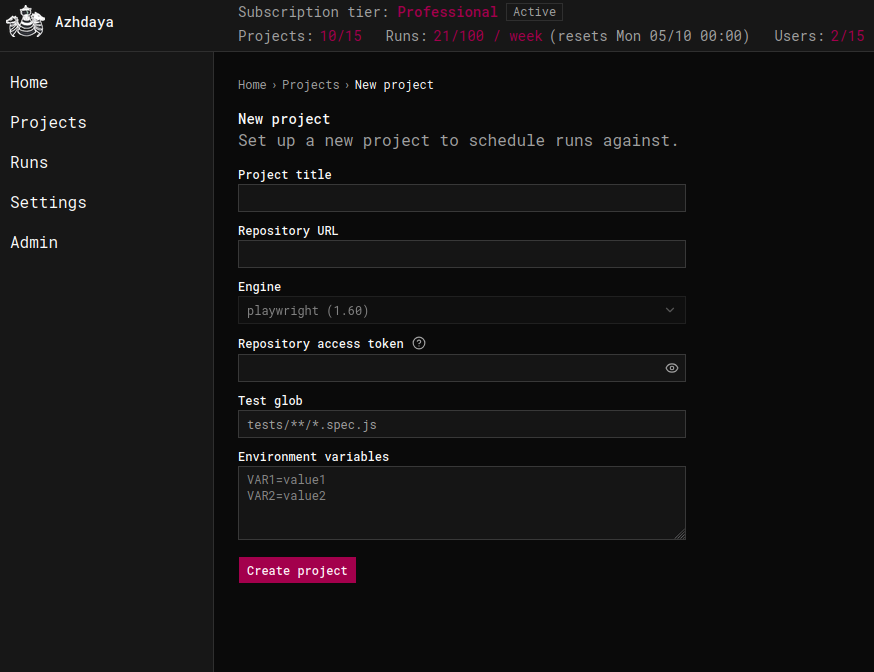Click the 'Repository access token' label

pyautogui.click(x=321, y=344)
